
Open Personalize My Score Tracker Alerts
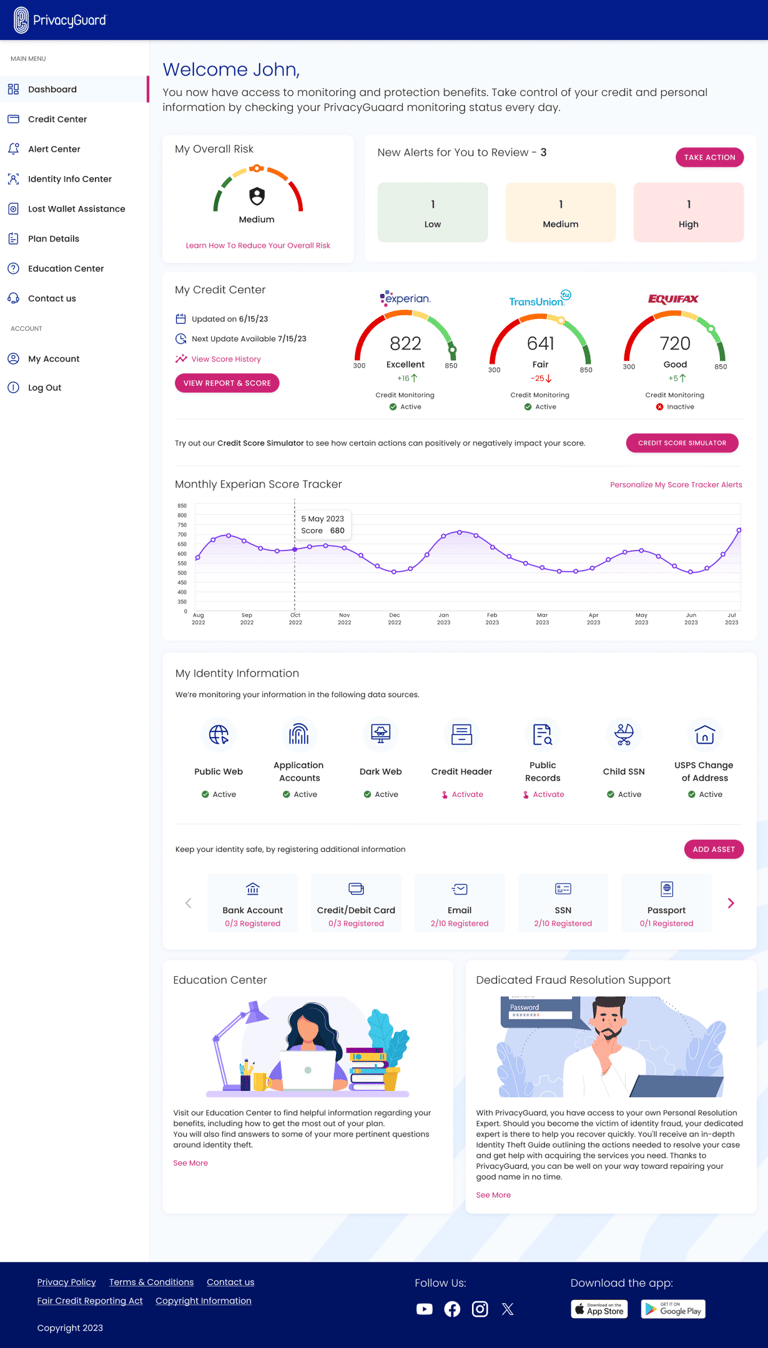[x=676, y=485]
